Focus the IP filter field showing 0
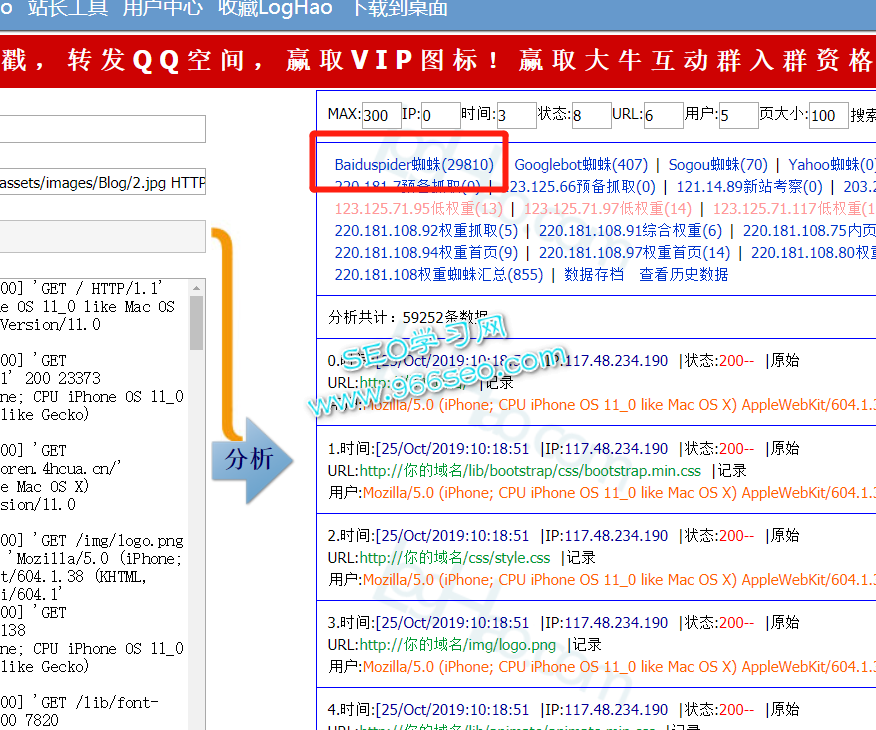The width and height of the screenshot is (876, 730). [441, 115]
